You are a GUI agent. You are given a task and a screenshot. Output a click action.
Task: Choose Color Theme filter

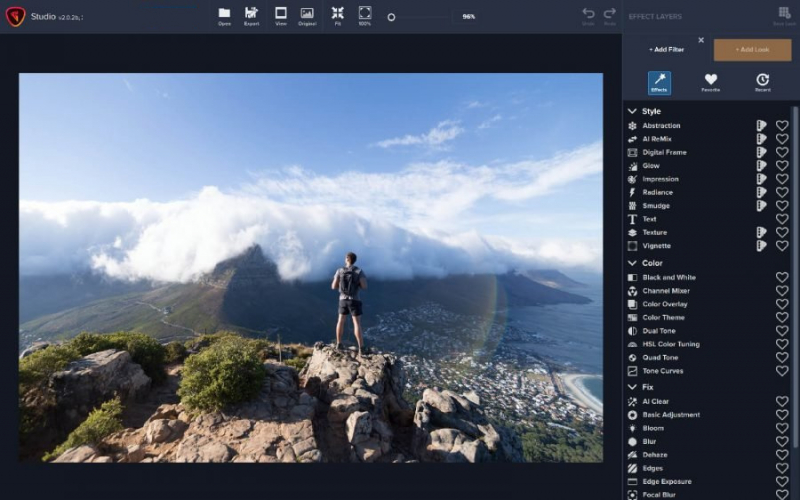click(x=663, y=317)
